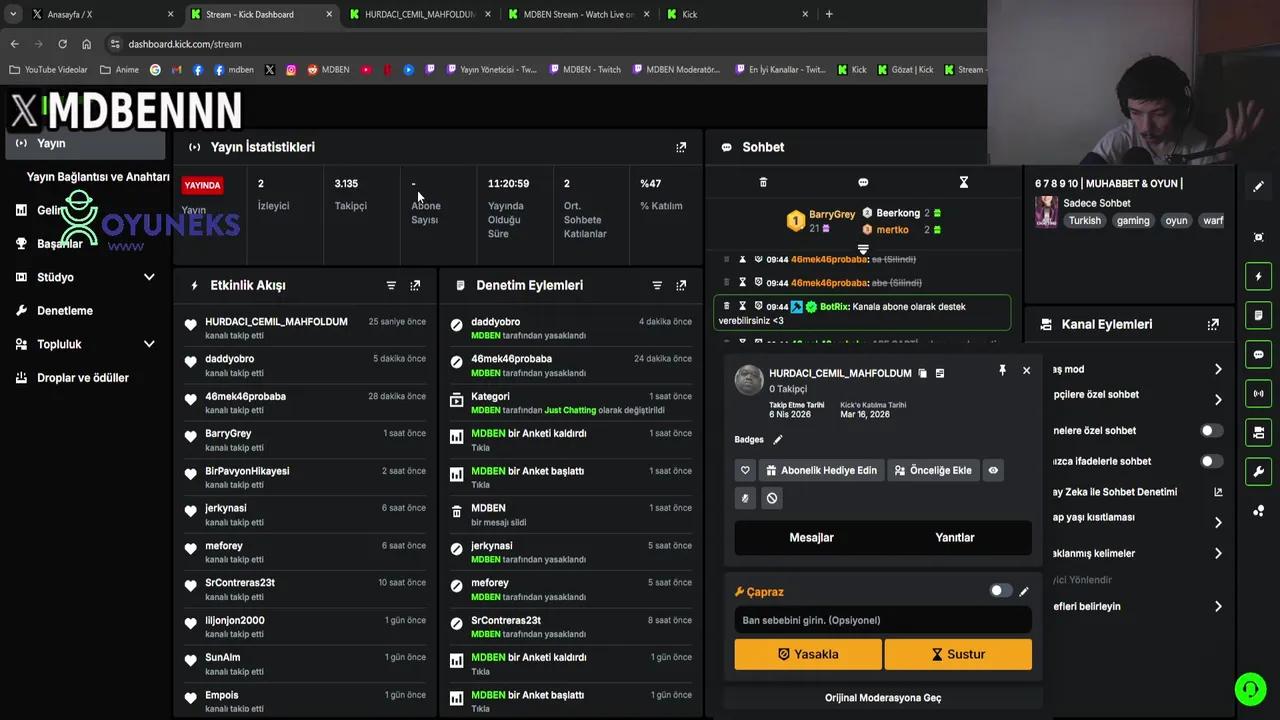Click the hourglass icon in Sohbet toolbar
Screen dimensions: 1280x720
[x=963, y=182]
